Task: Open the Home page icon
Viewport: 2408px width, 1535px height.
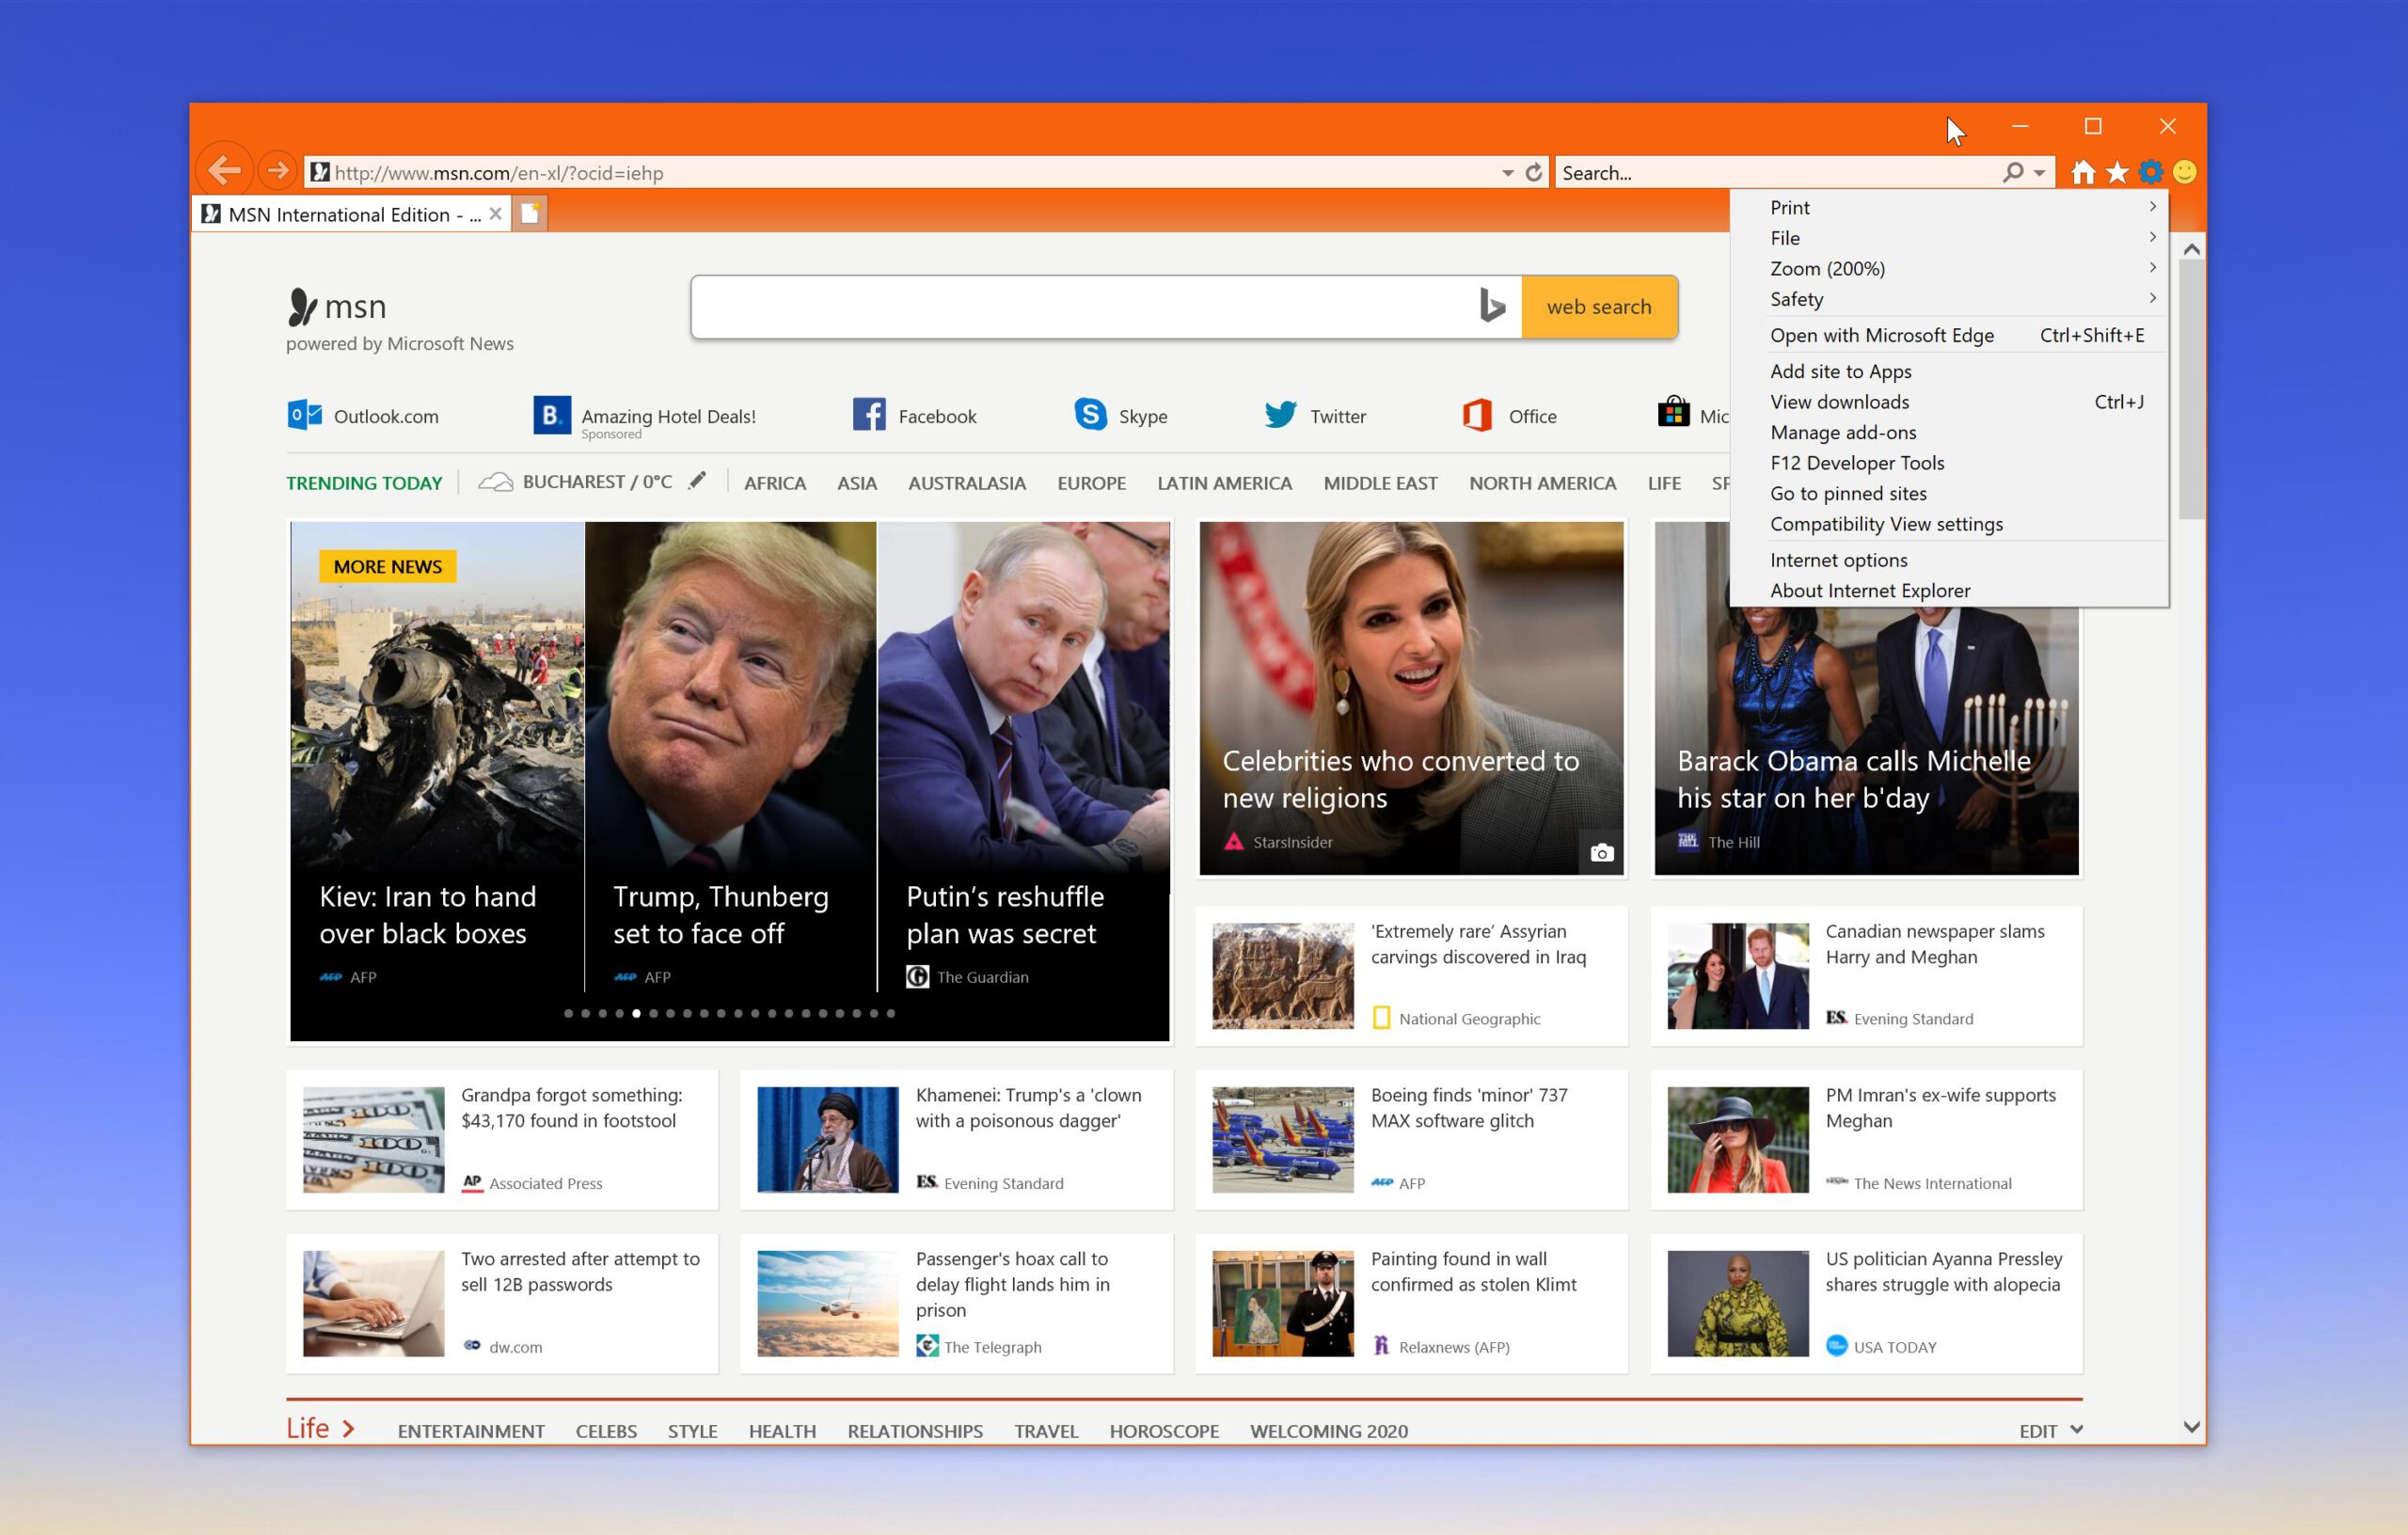Action: (x=2084, y=173)
